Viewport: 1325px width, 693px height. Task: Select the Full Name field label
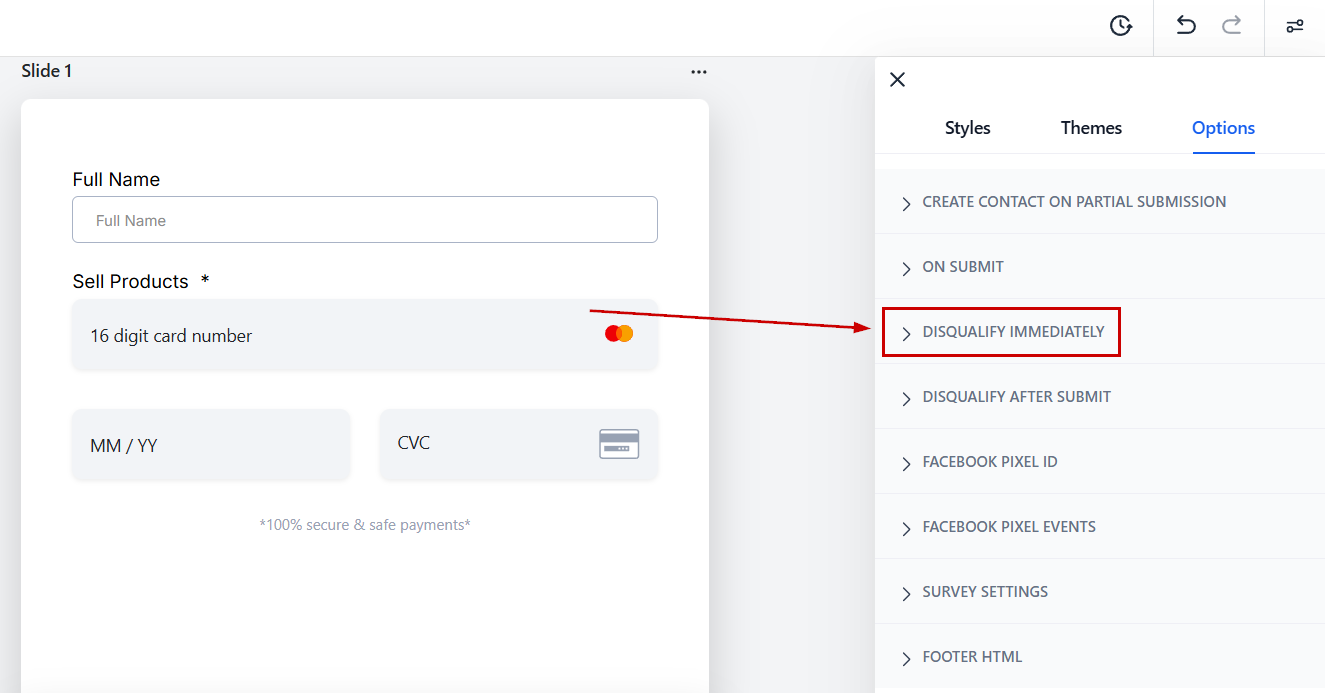[116, 180]
